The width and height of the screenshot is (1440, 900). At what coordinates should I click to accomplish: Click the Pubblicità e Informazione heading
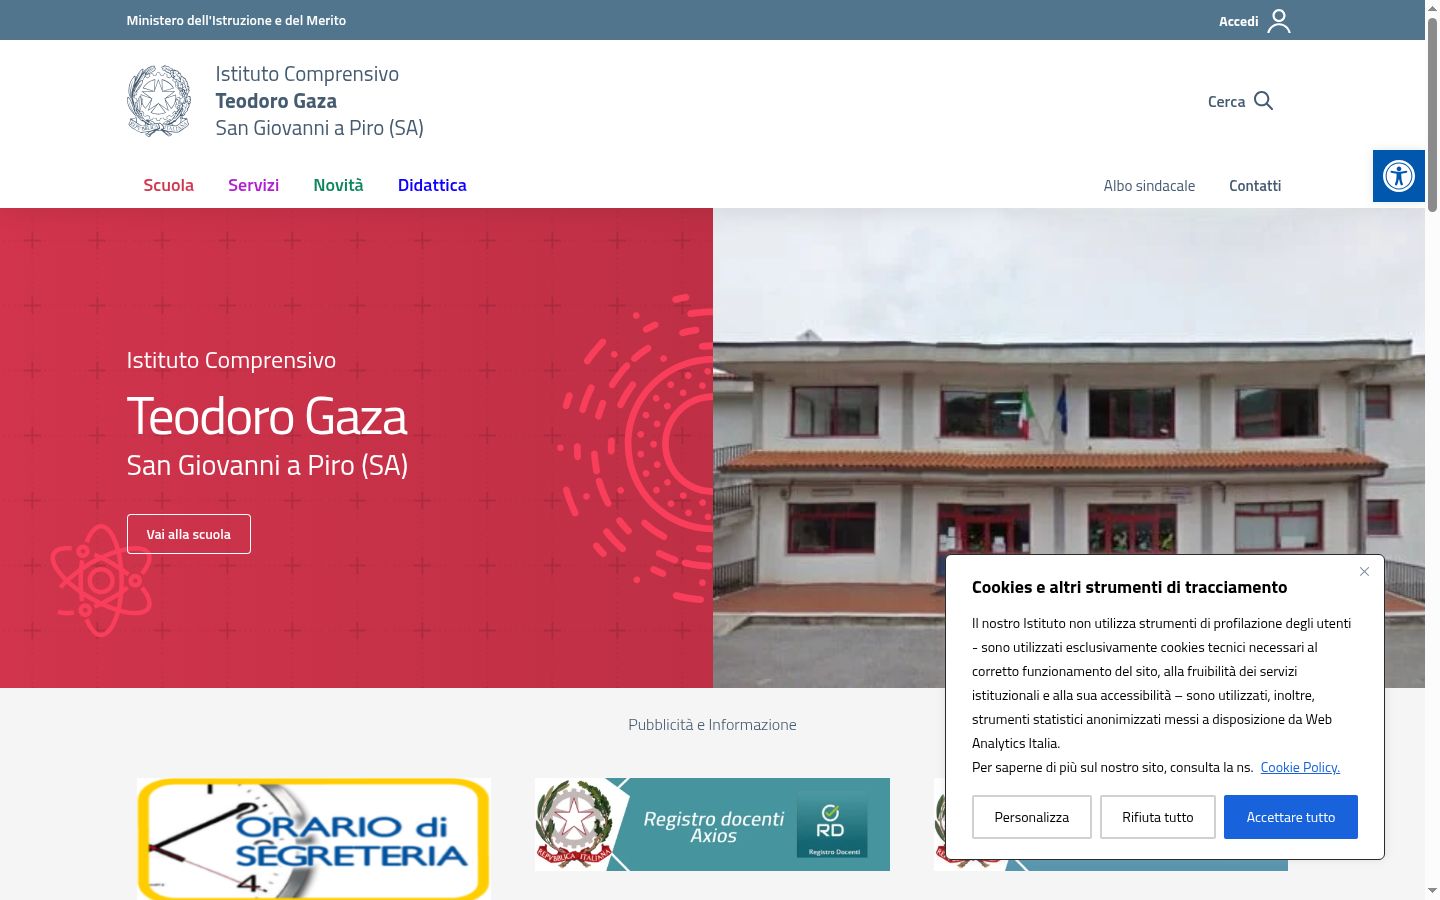[712, 724]
